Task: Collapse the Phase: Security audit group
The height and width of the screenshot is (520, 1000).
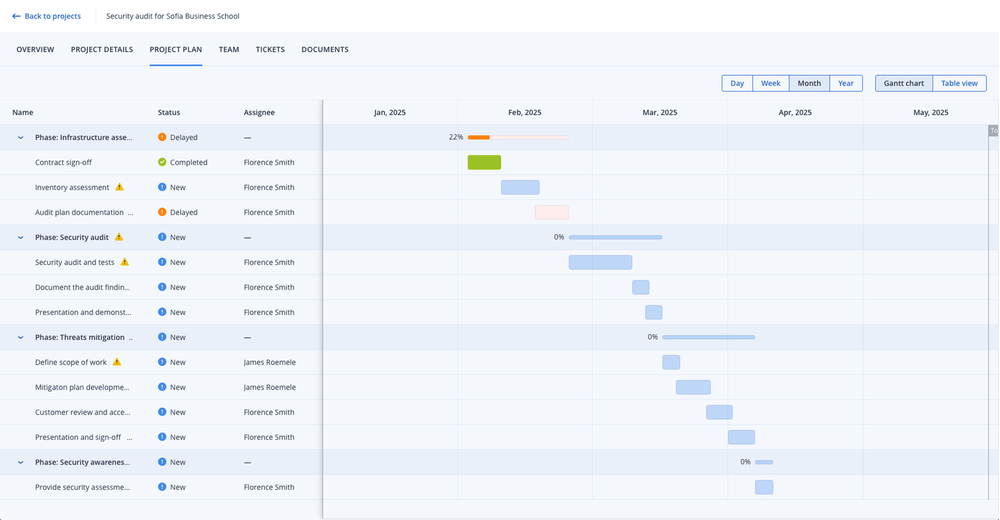Action: click(x=20, y=237)
